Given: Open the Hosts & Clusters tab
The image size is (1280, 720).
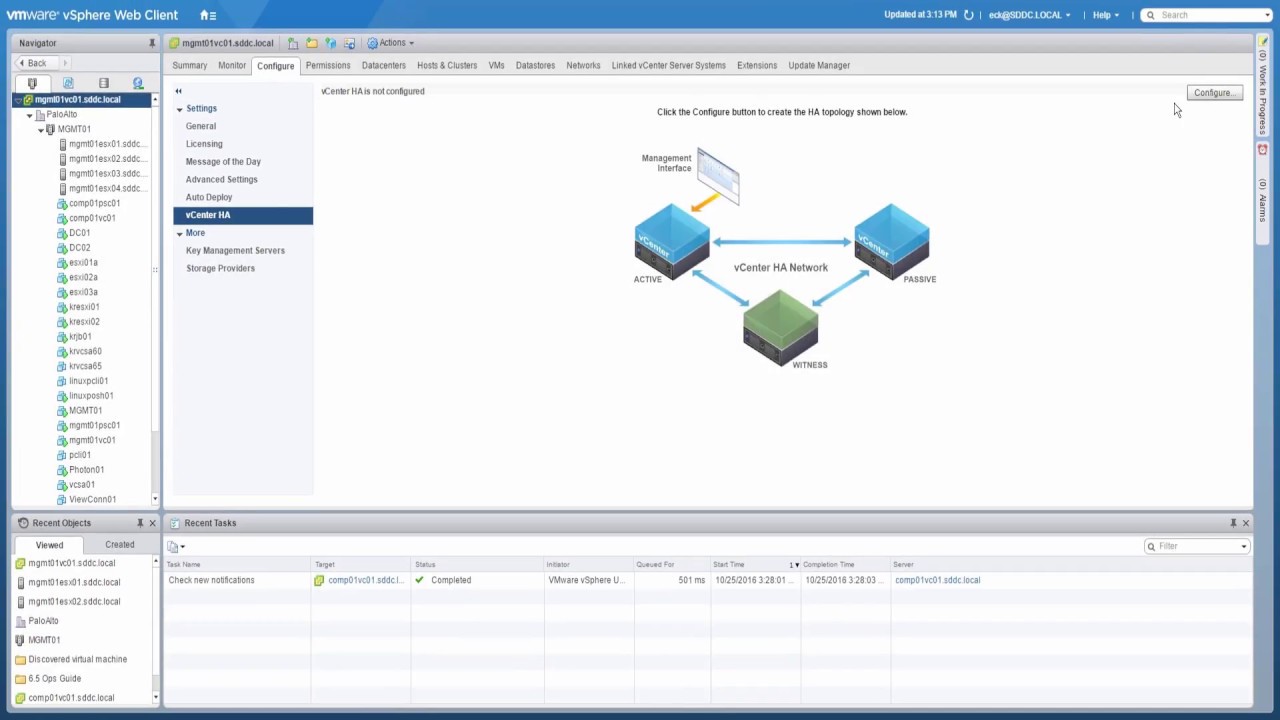Looking at the screenshot, I should (447, 65).
